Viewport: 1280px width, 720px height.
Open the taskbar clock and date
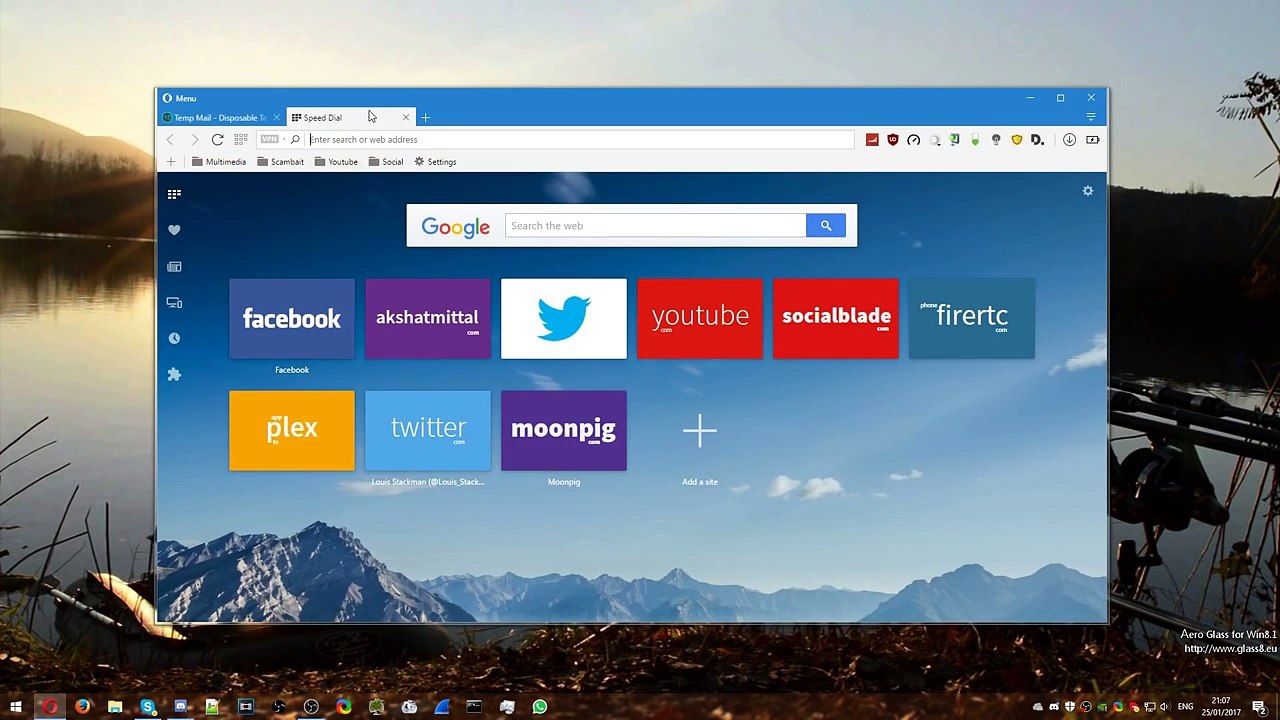[1221, 707]
